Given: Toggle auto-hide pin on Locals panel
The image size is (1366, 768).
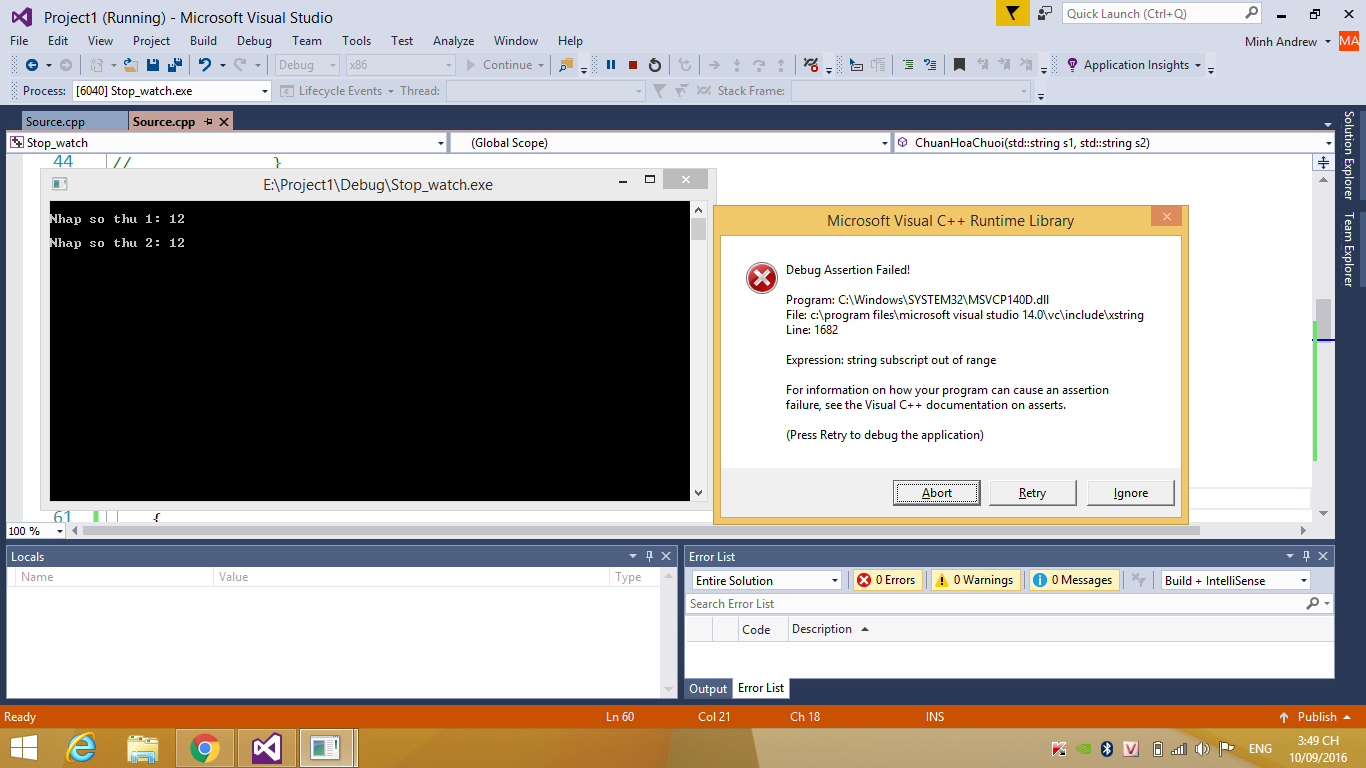Looking at the screenshot, I should 649,556.
